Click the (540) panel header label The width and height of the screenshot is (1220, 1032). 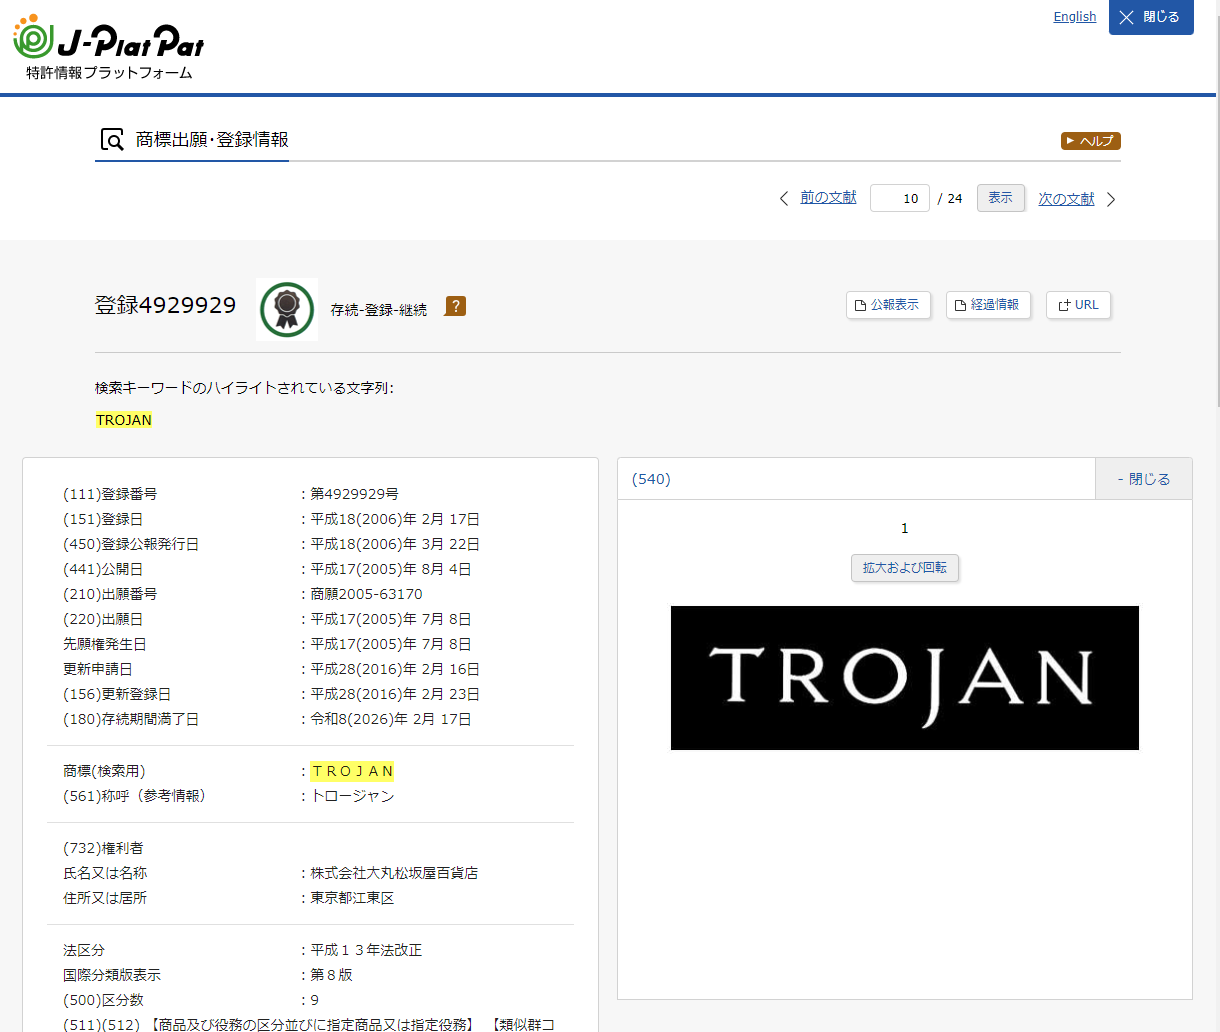(x=651, y=479)
